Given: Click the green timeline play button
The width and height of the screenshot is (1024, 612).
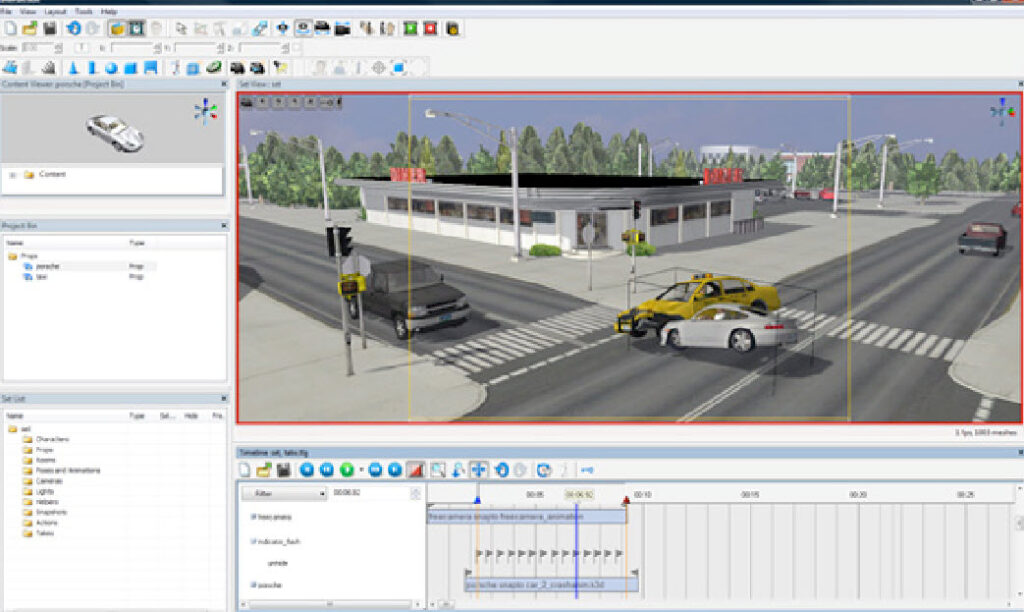Looking at the screenshot, I should pyautogui.click(x=347, y=470).
